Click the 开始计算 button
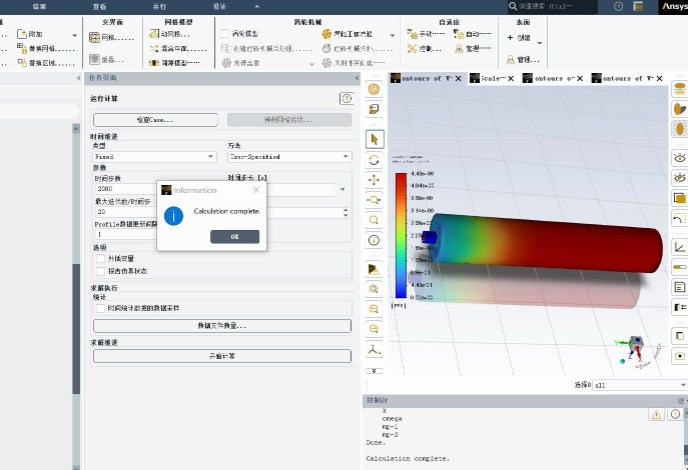688x470 pixels. click(222, 356)
